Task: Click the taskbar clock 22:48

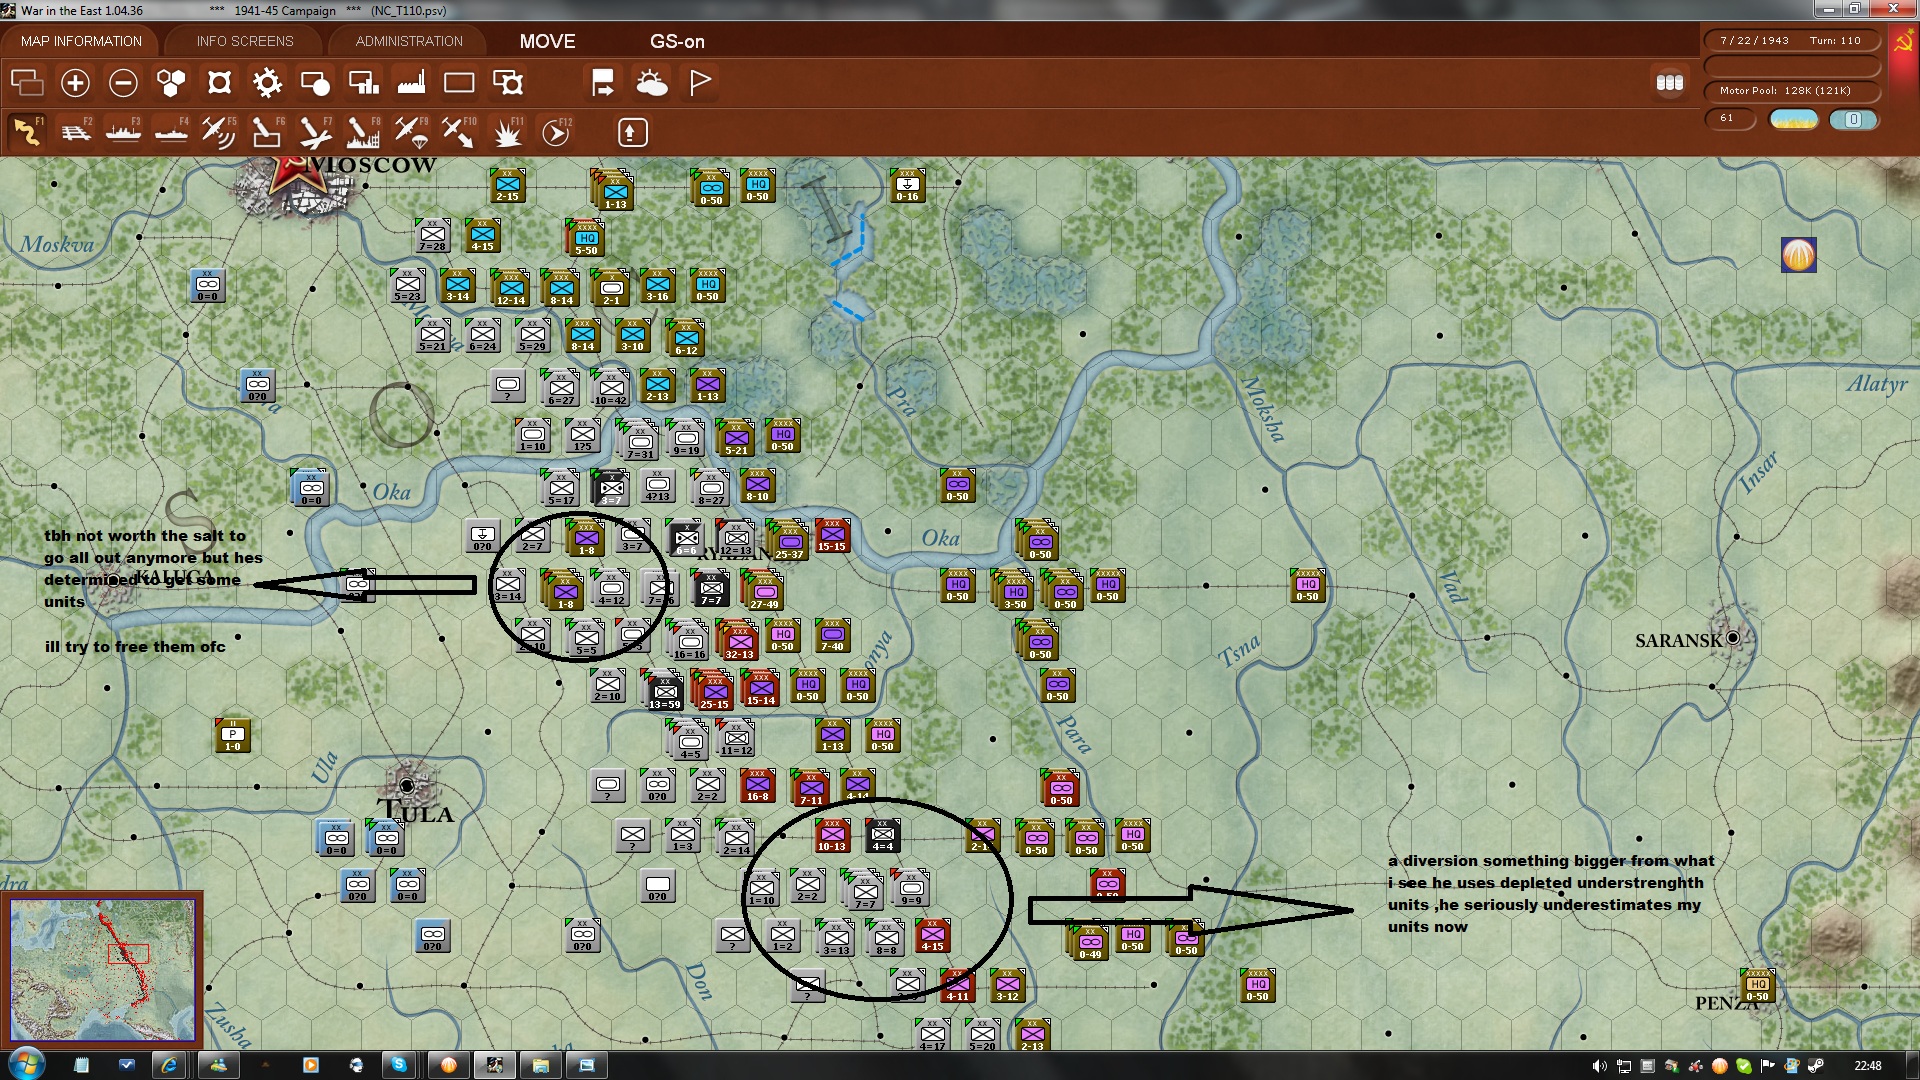Action: [x=1867, y=1066]
